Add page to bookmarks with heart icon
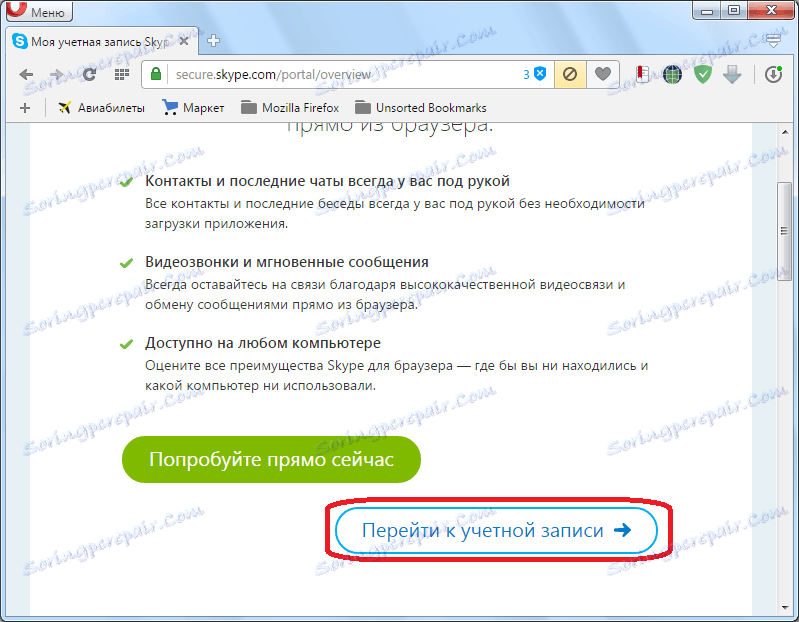The width and height of the screenshot is (799, 622). 603,74
